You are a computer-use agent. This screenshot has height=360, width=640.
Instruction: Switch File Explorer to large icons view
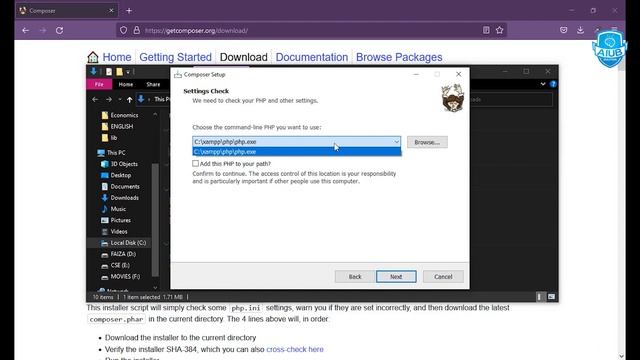(x=551, y=297)
